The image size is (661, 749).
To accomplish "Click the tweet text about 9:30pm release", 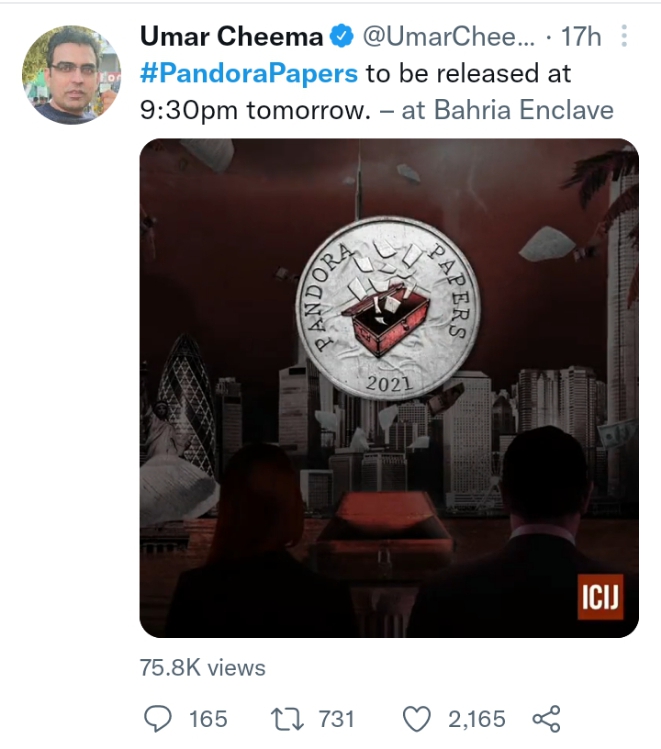I will 355,92.
